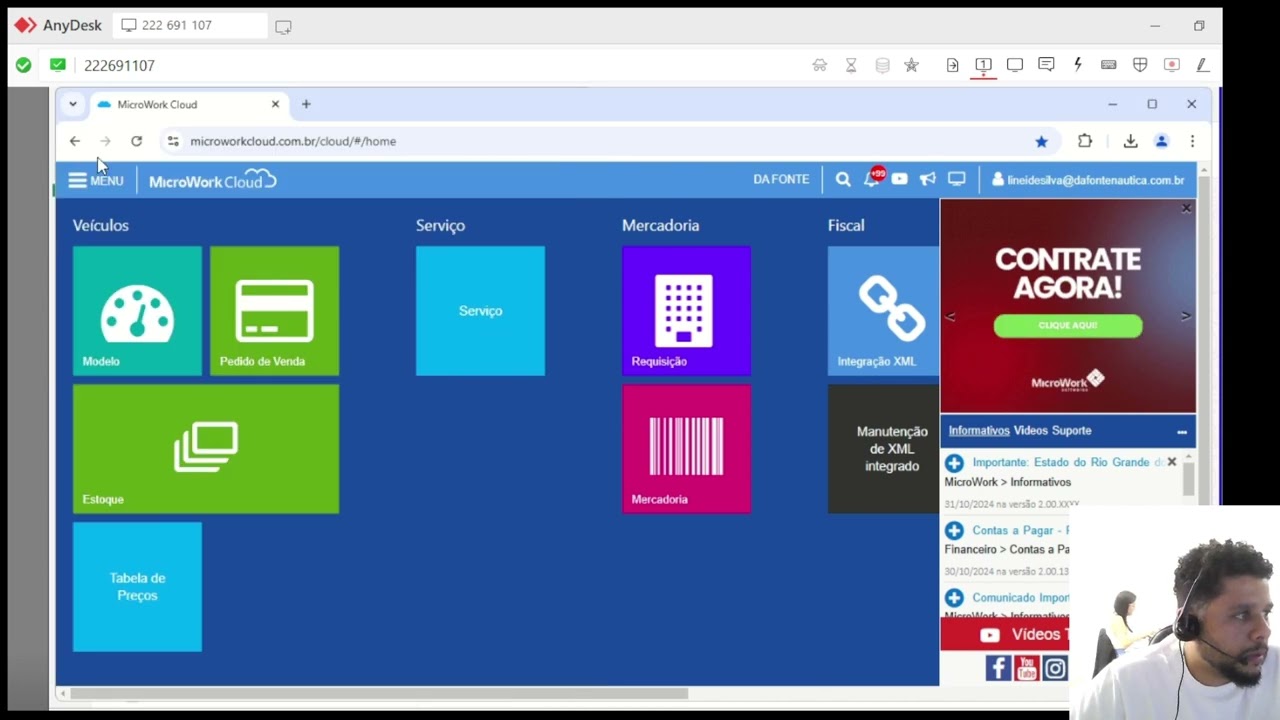Open browser extensions puzzle icon
The height and width of the screenshot is (720, 1280).
(1085, 141)
